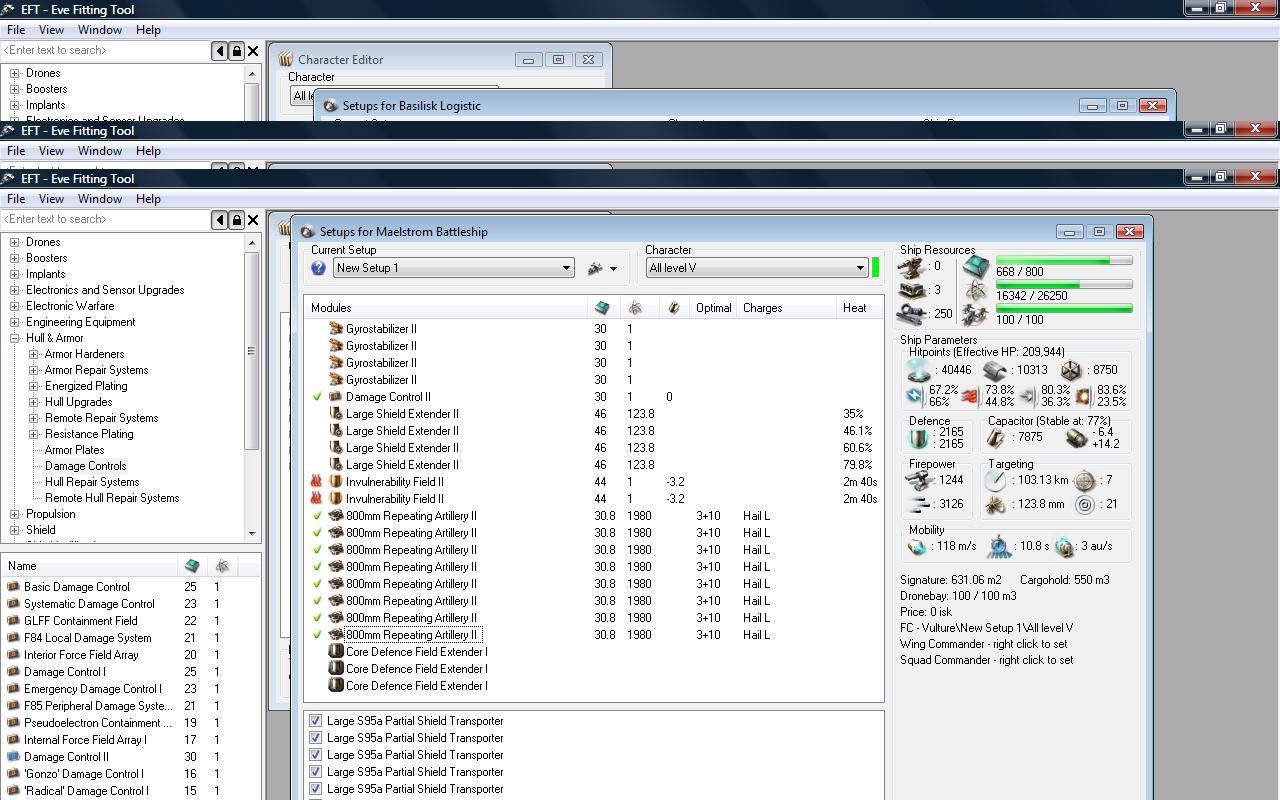Click the Defence shield icon showing 2165

tap(919, 437)
